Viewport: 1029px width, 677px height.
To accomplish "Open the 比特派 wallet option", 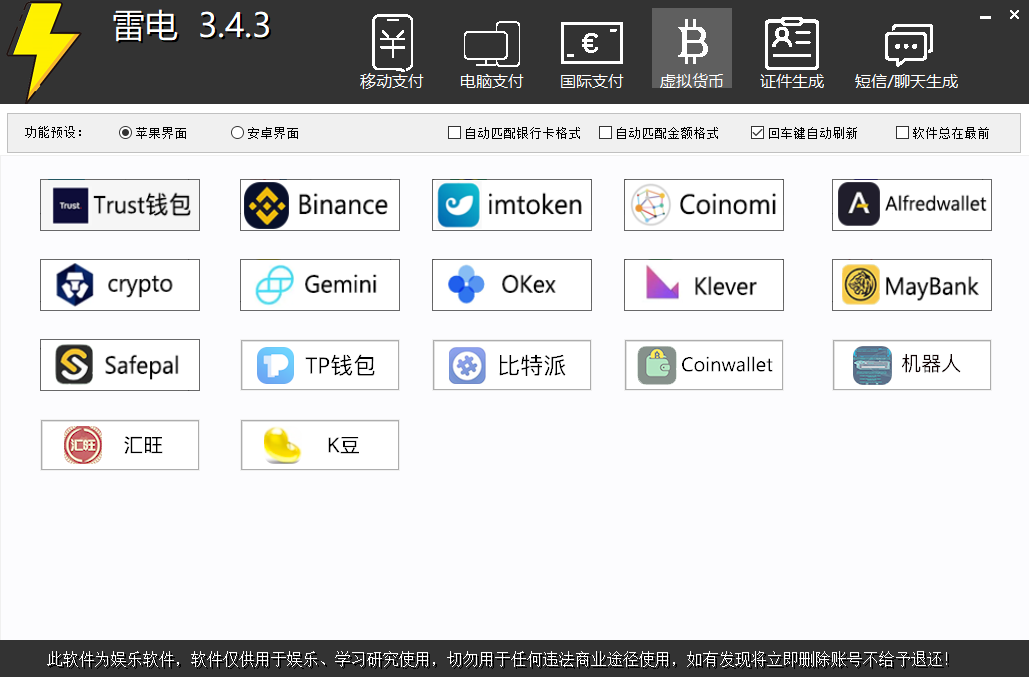I will coord(512,365).
